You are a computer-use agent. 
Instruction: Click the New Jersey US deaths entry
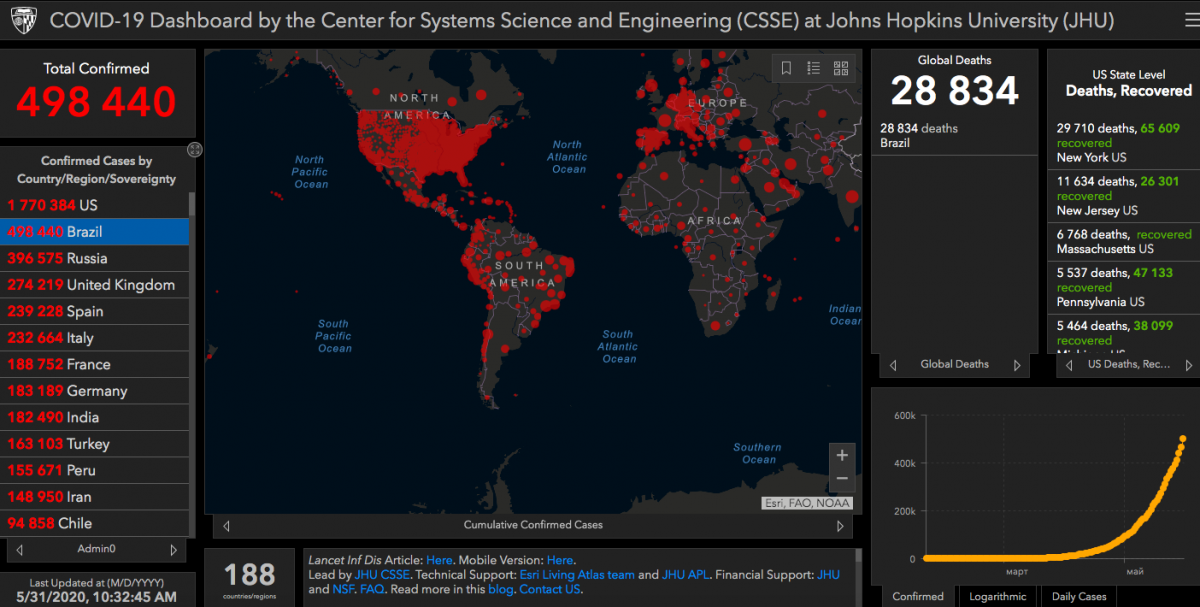coord(1123,196)
